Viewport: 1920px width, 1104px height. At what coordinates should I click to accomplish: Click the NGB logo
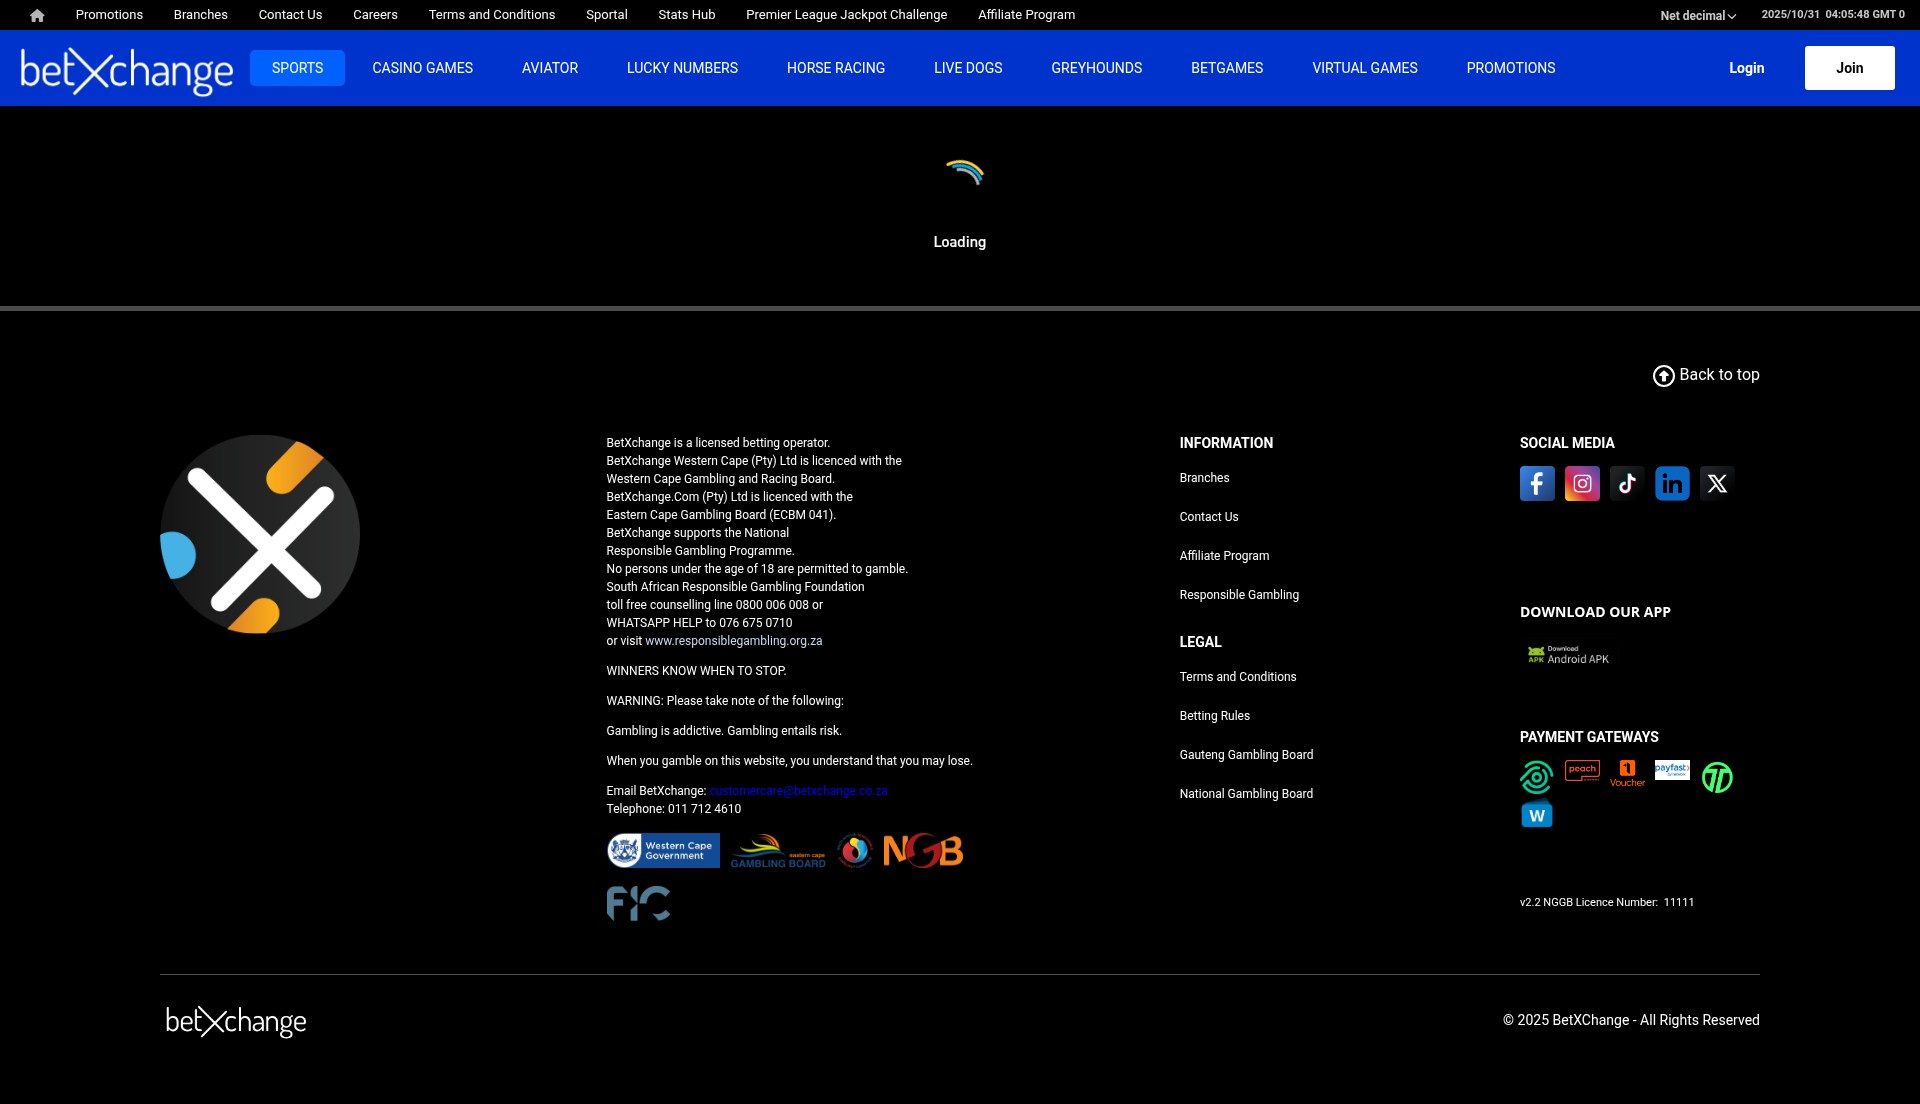(x=923, y=850)
